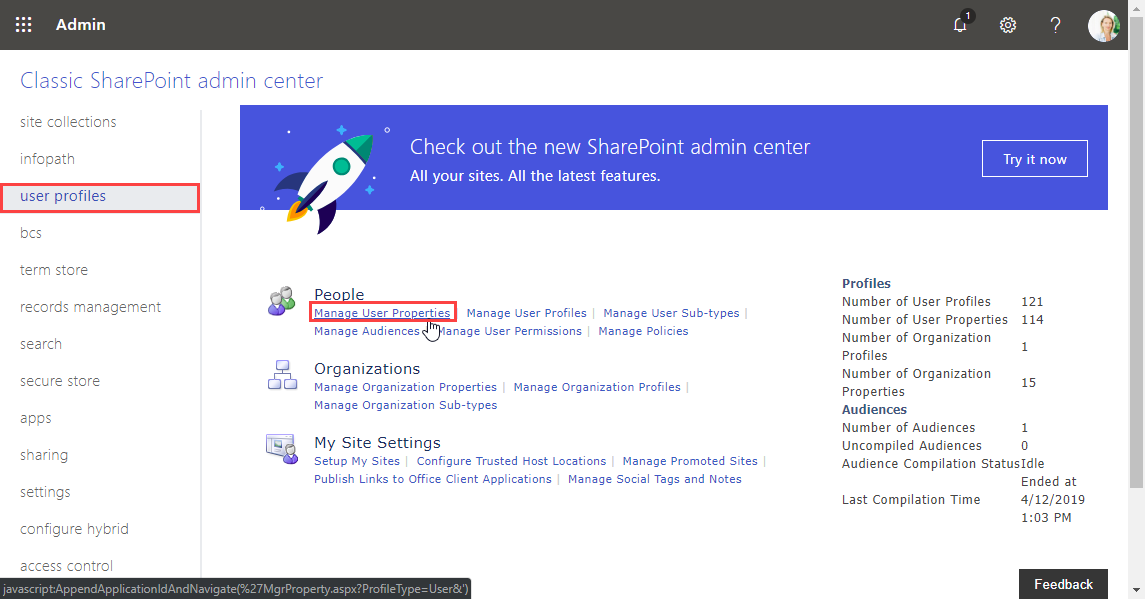Screen dimensions: 1145x599
Task: Open Configure Trusted Host Locations link
Action: click(511, 461)
